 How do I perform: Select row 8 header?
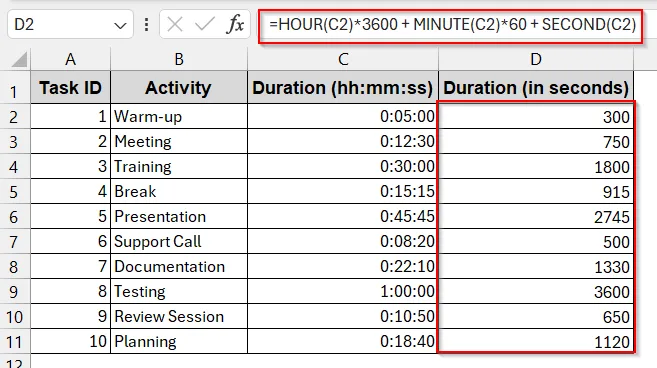[14, 267]
